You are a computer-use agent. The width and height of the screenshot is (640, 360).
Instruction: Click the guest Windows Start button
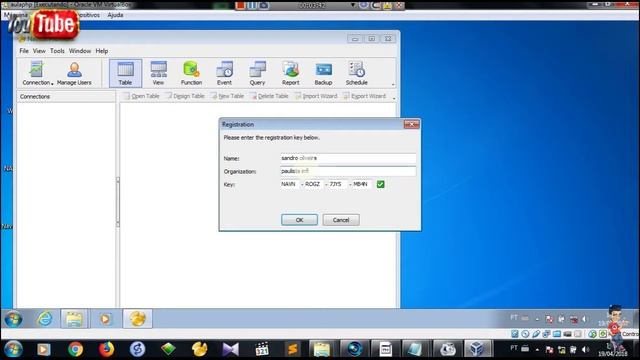click(x=13, y=319)
